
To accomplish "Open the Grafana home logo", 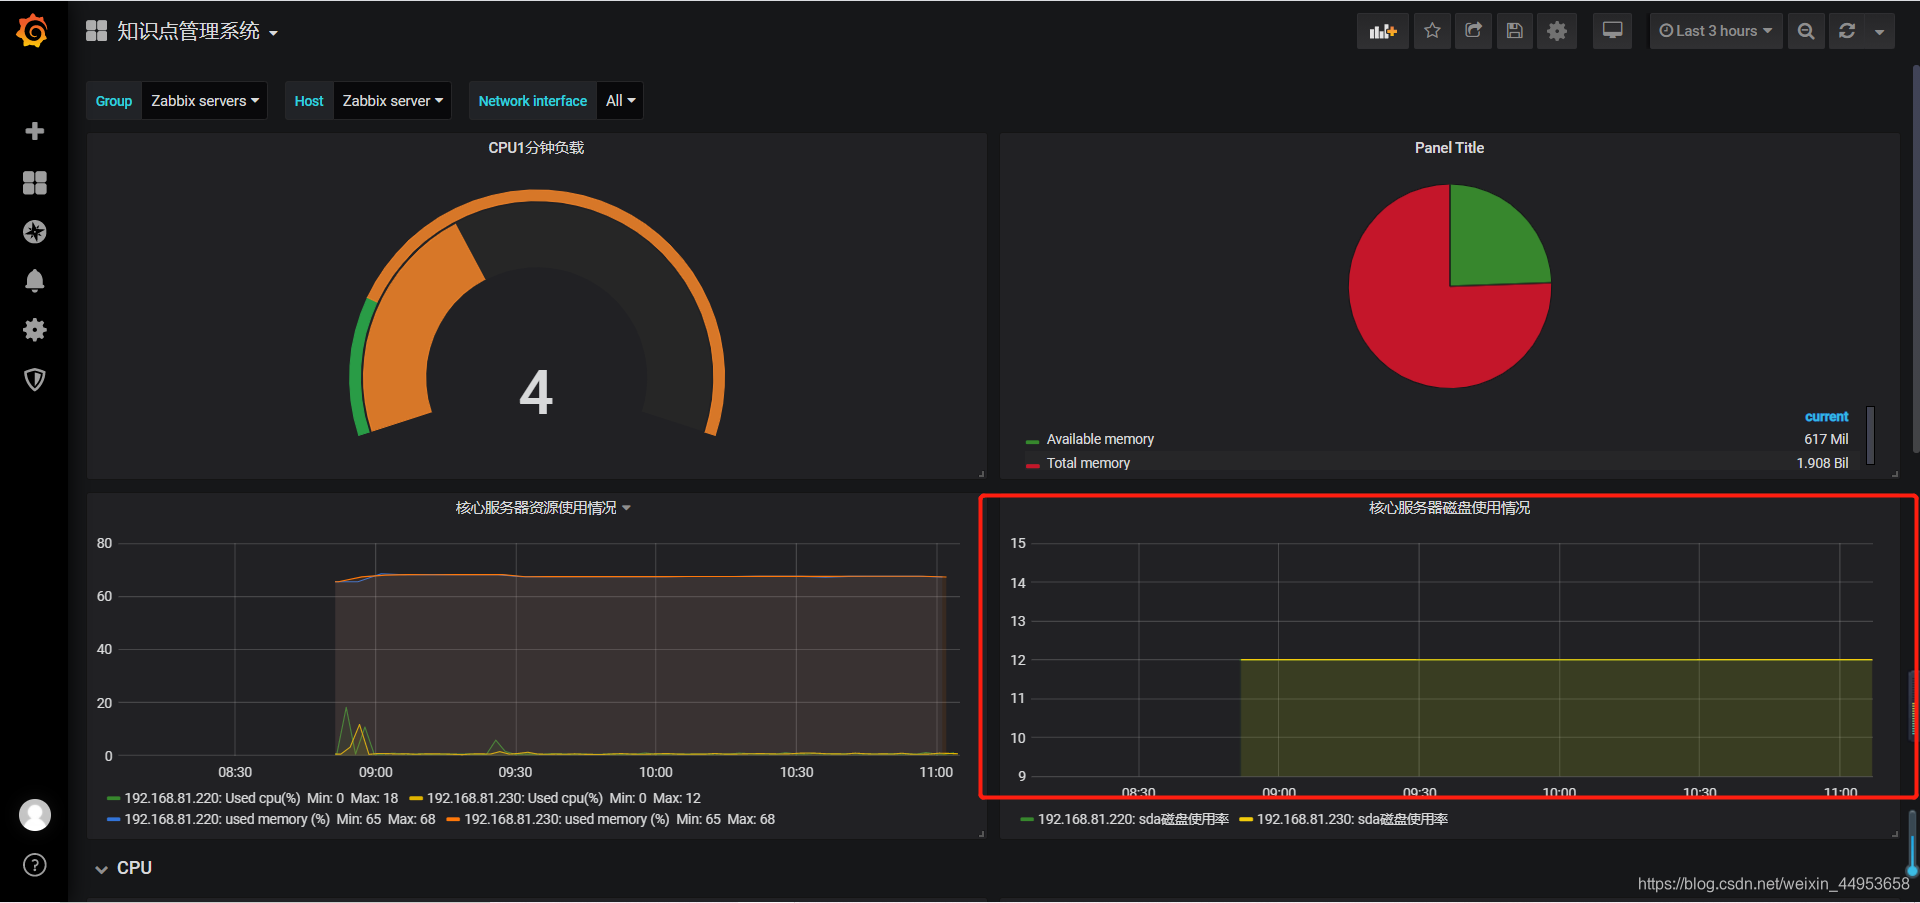I will point(33,31).
